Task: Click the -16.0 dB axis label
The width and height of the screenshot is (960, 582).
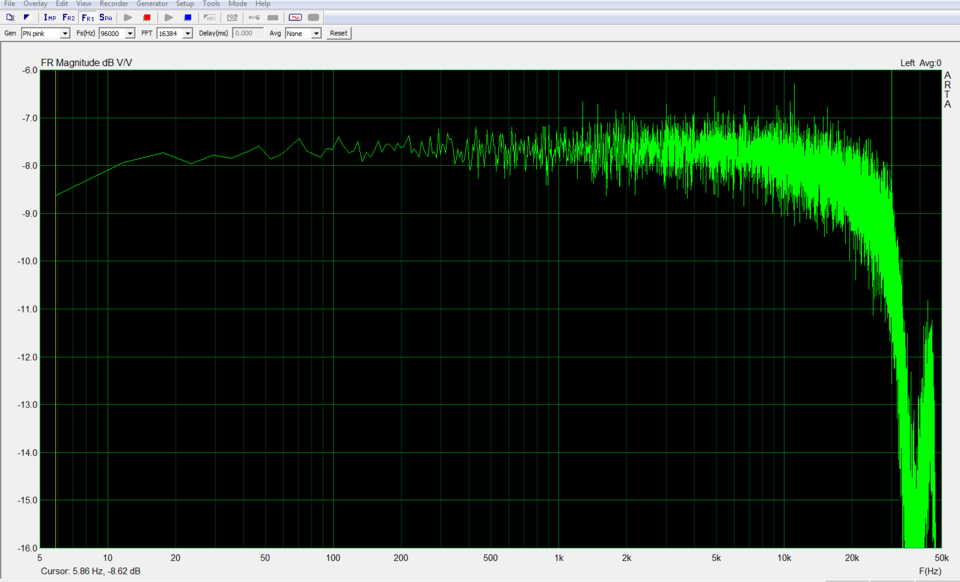Action: tap(28, 548)
